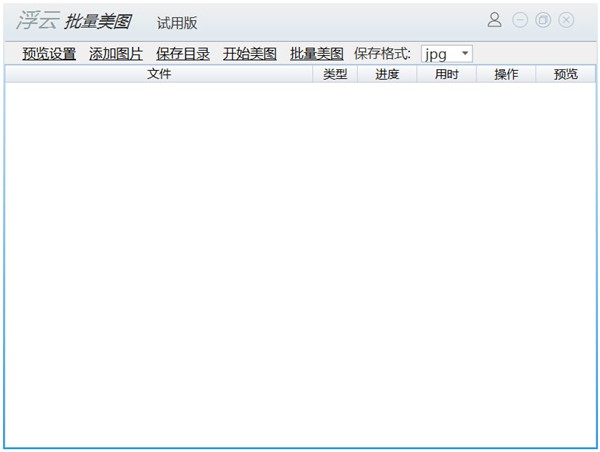Open 批量美图 batch beautify link
600x452 pixels.
(317, 54)
